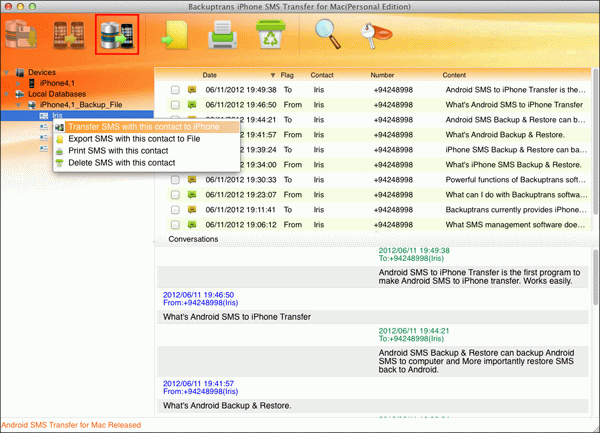This screenshot has width=600, height=433.
Task: Click the Conversations pane heading
Action: (x=193, y=239)
